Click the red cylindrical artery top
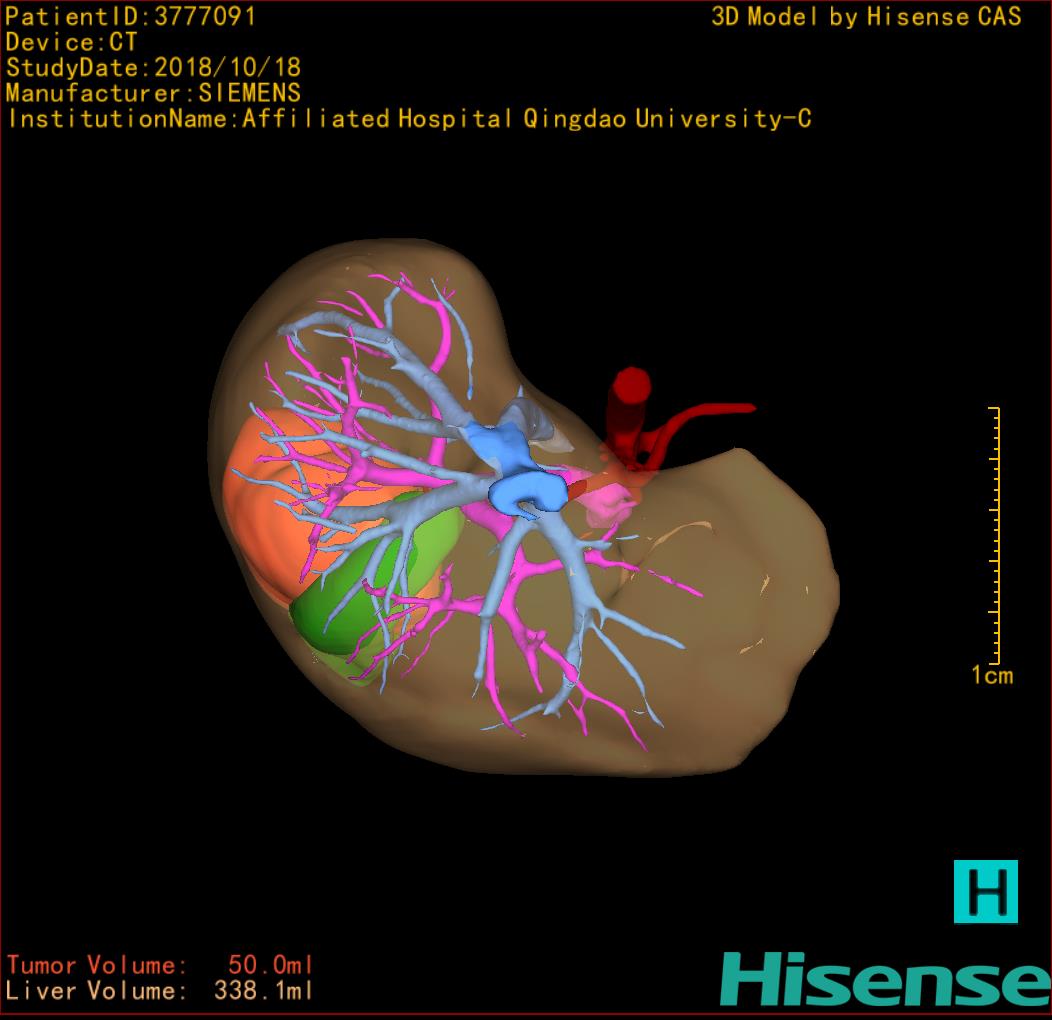 tap(631, 387)
